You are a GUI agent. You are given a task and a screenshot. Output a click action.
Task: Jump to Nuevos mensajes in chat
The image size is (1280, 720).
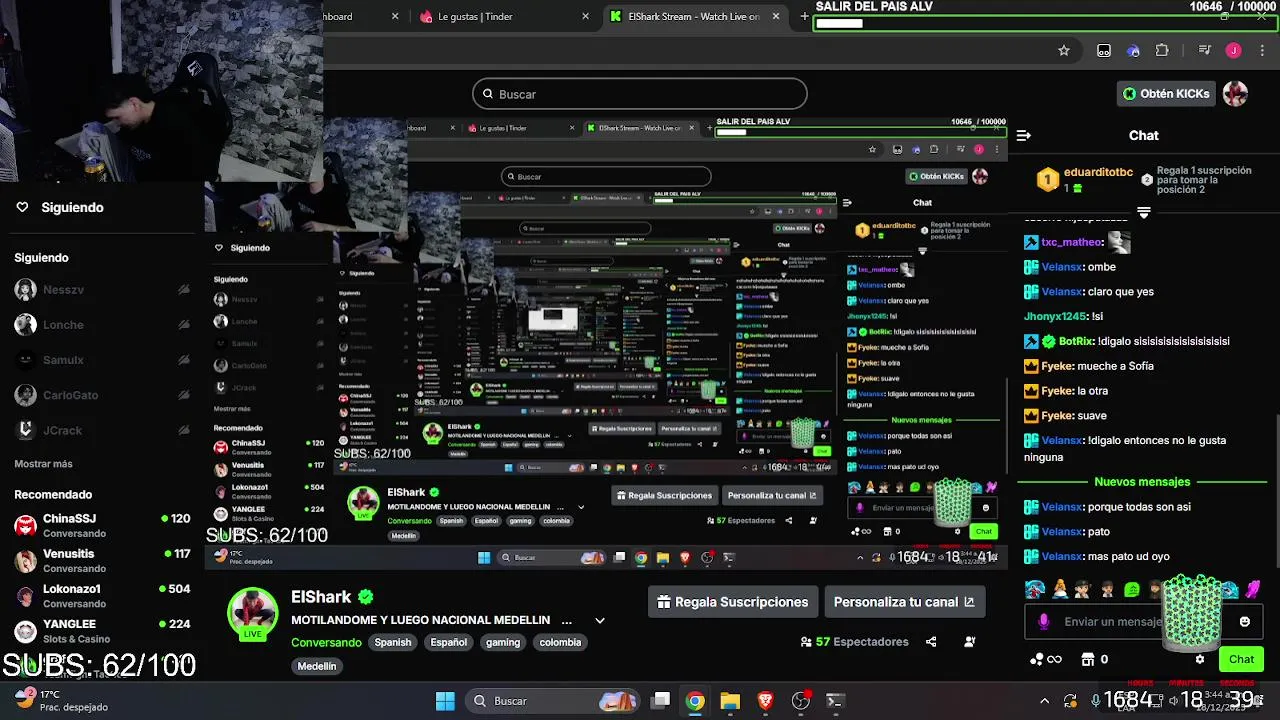(x=1142, y=482)
